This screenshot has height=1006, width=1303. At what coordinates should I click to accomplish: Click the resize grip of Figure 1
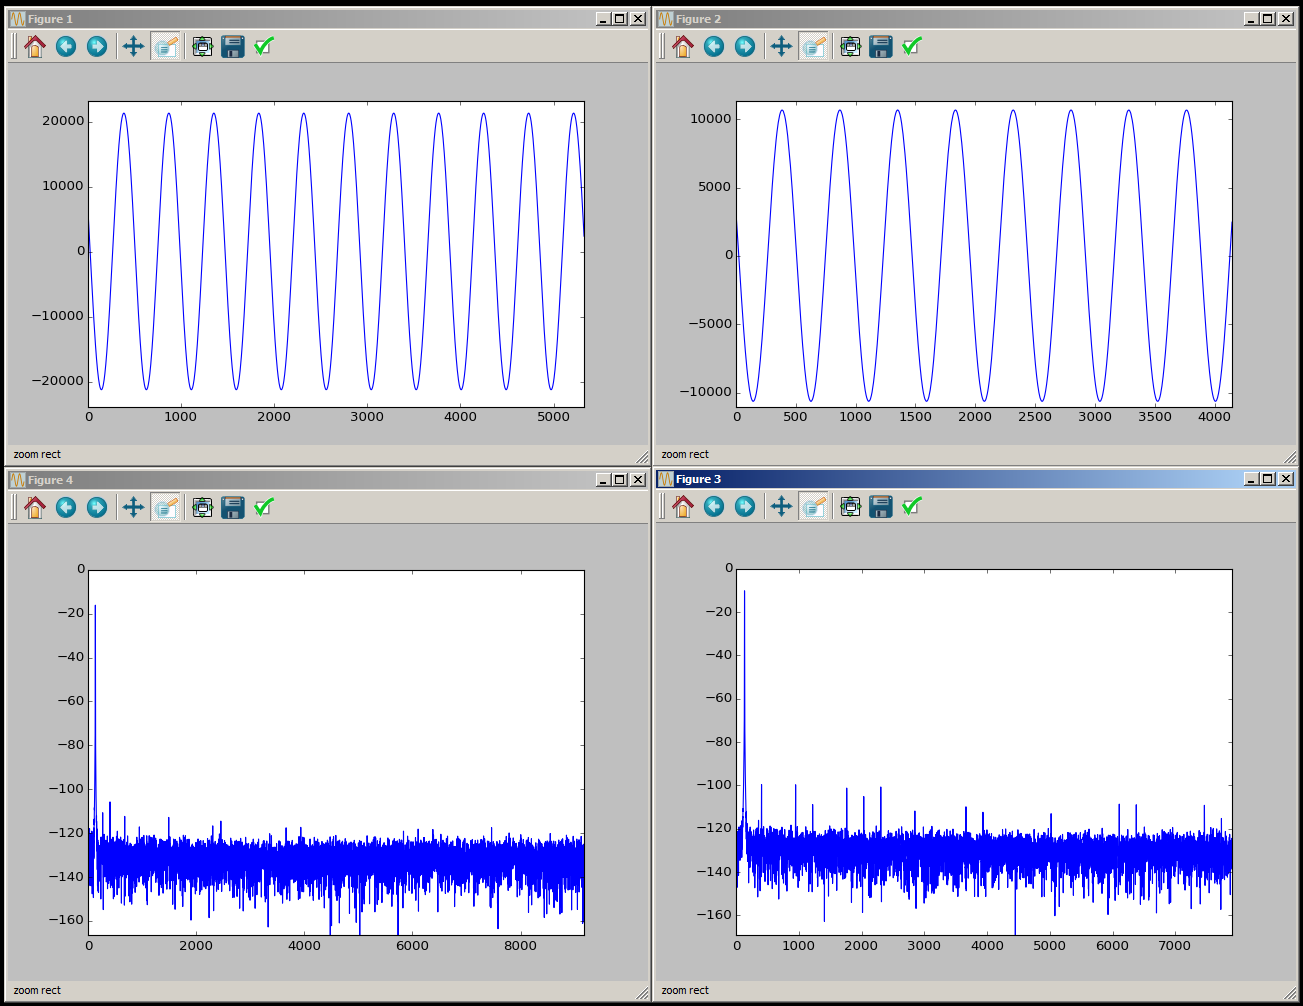642,457
